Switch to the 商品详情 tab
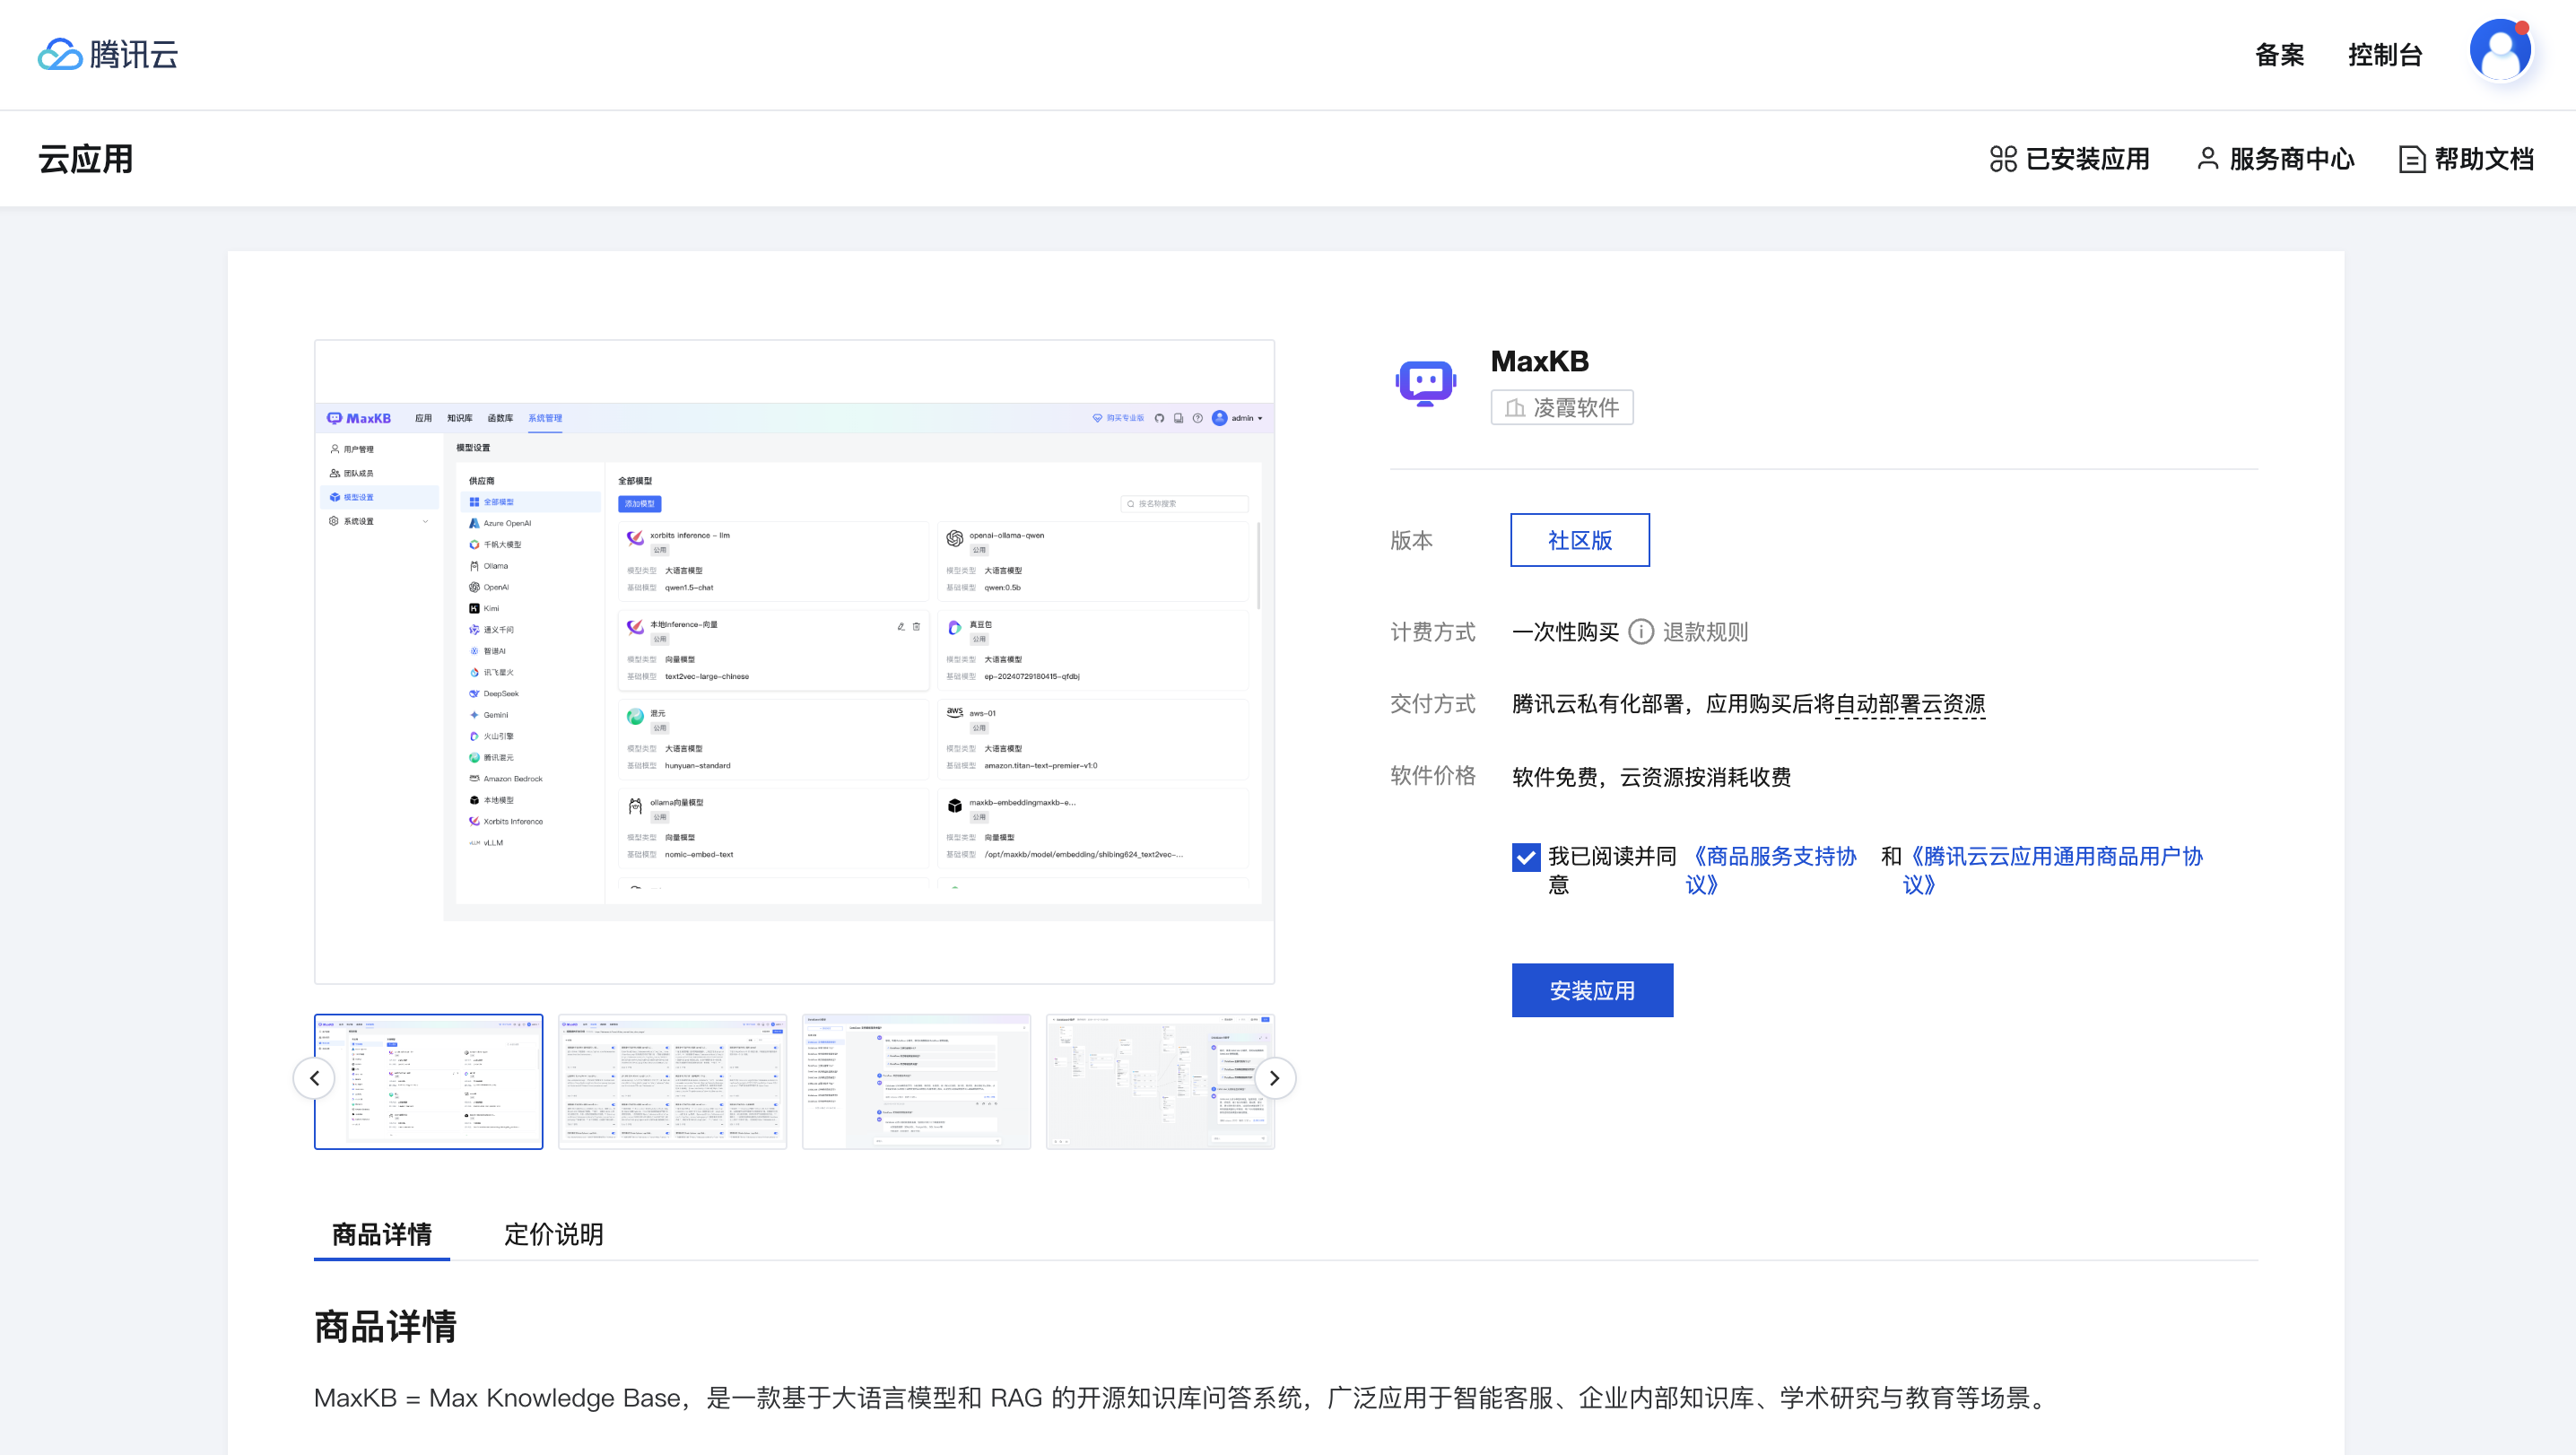The width and height of the screenshot is (2576, 1455). [381, 1234]
